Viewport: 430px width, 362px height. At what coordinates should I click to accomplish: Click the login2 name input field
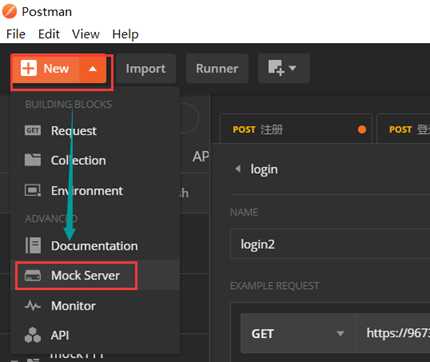330,244
